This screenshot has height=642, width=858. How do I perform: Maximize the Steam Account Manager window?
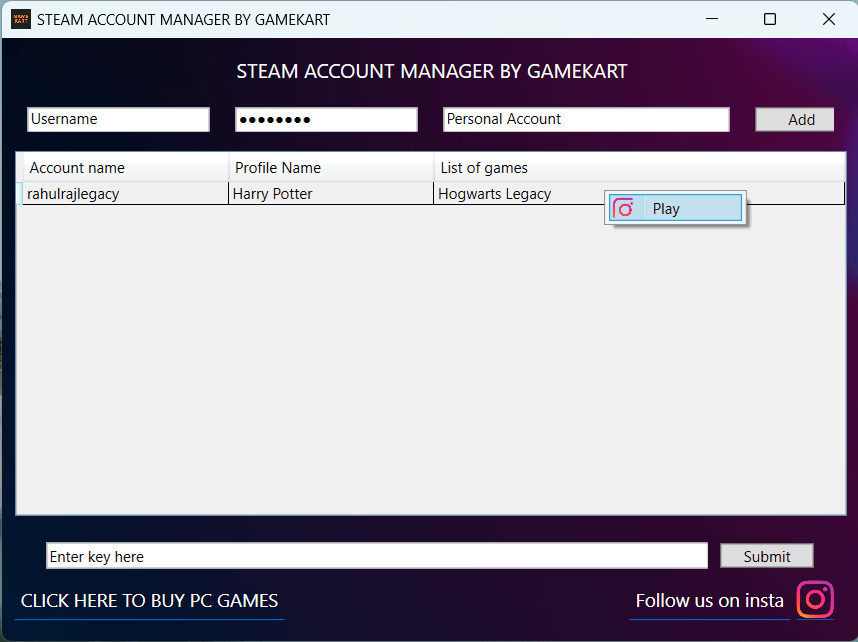tap(770, 19)
